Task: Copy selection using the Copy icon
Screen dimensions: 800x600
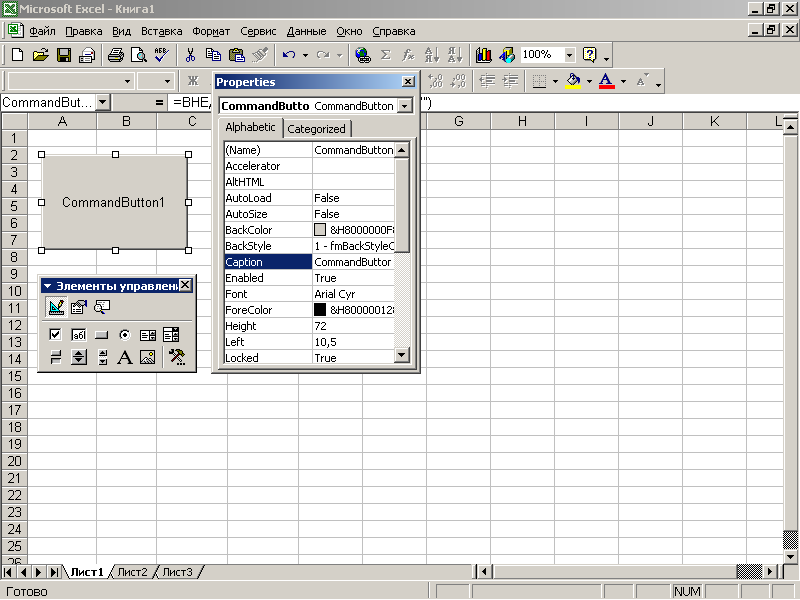Action: point(213,55)
